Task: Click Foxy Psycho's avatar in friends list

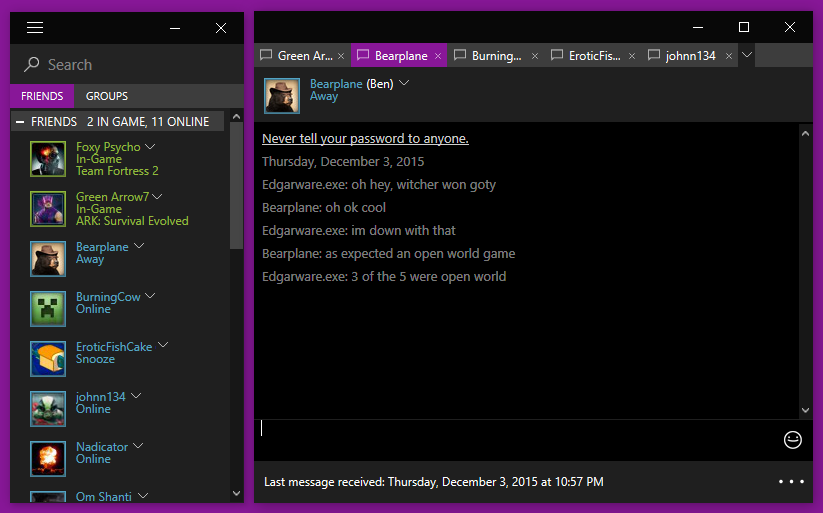Action: [x=47, y=159]
